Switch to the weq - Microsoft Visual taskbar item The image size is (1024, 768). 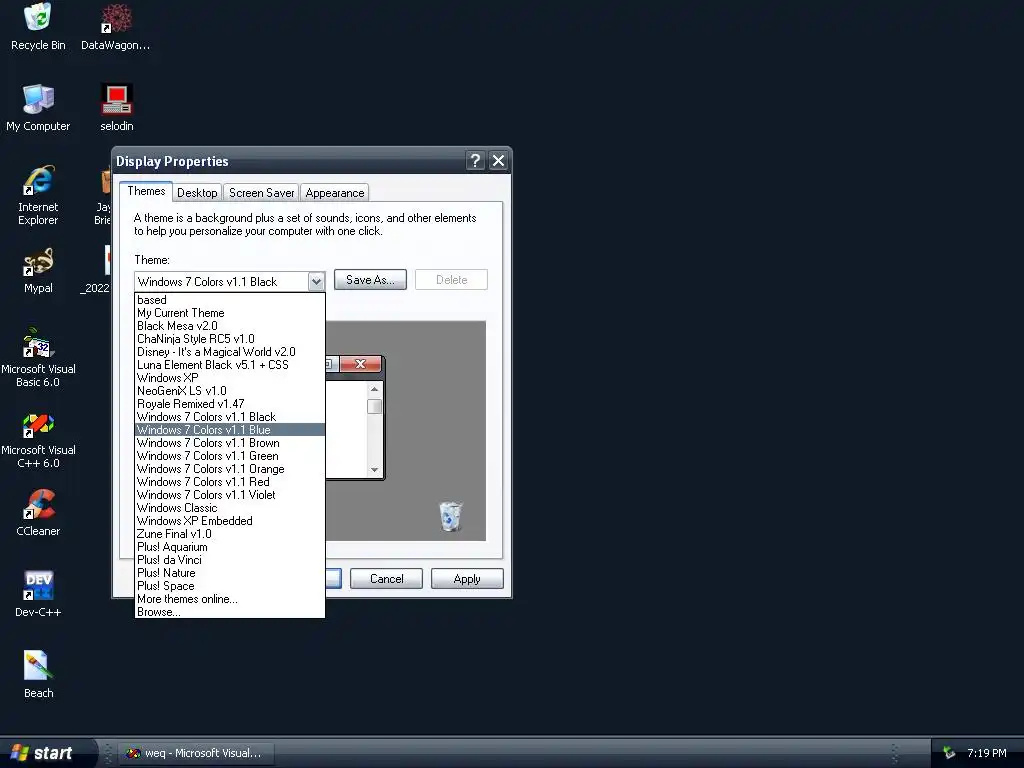197,753
